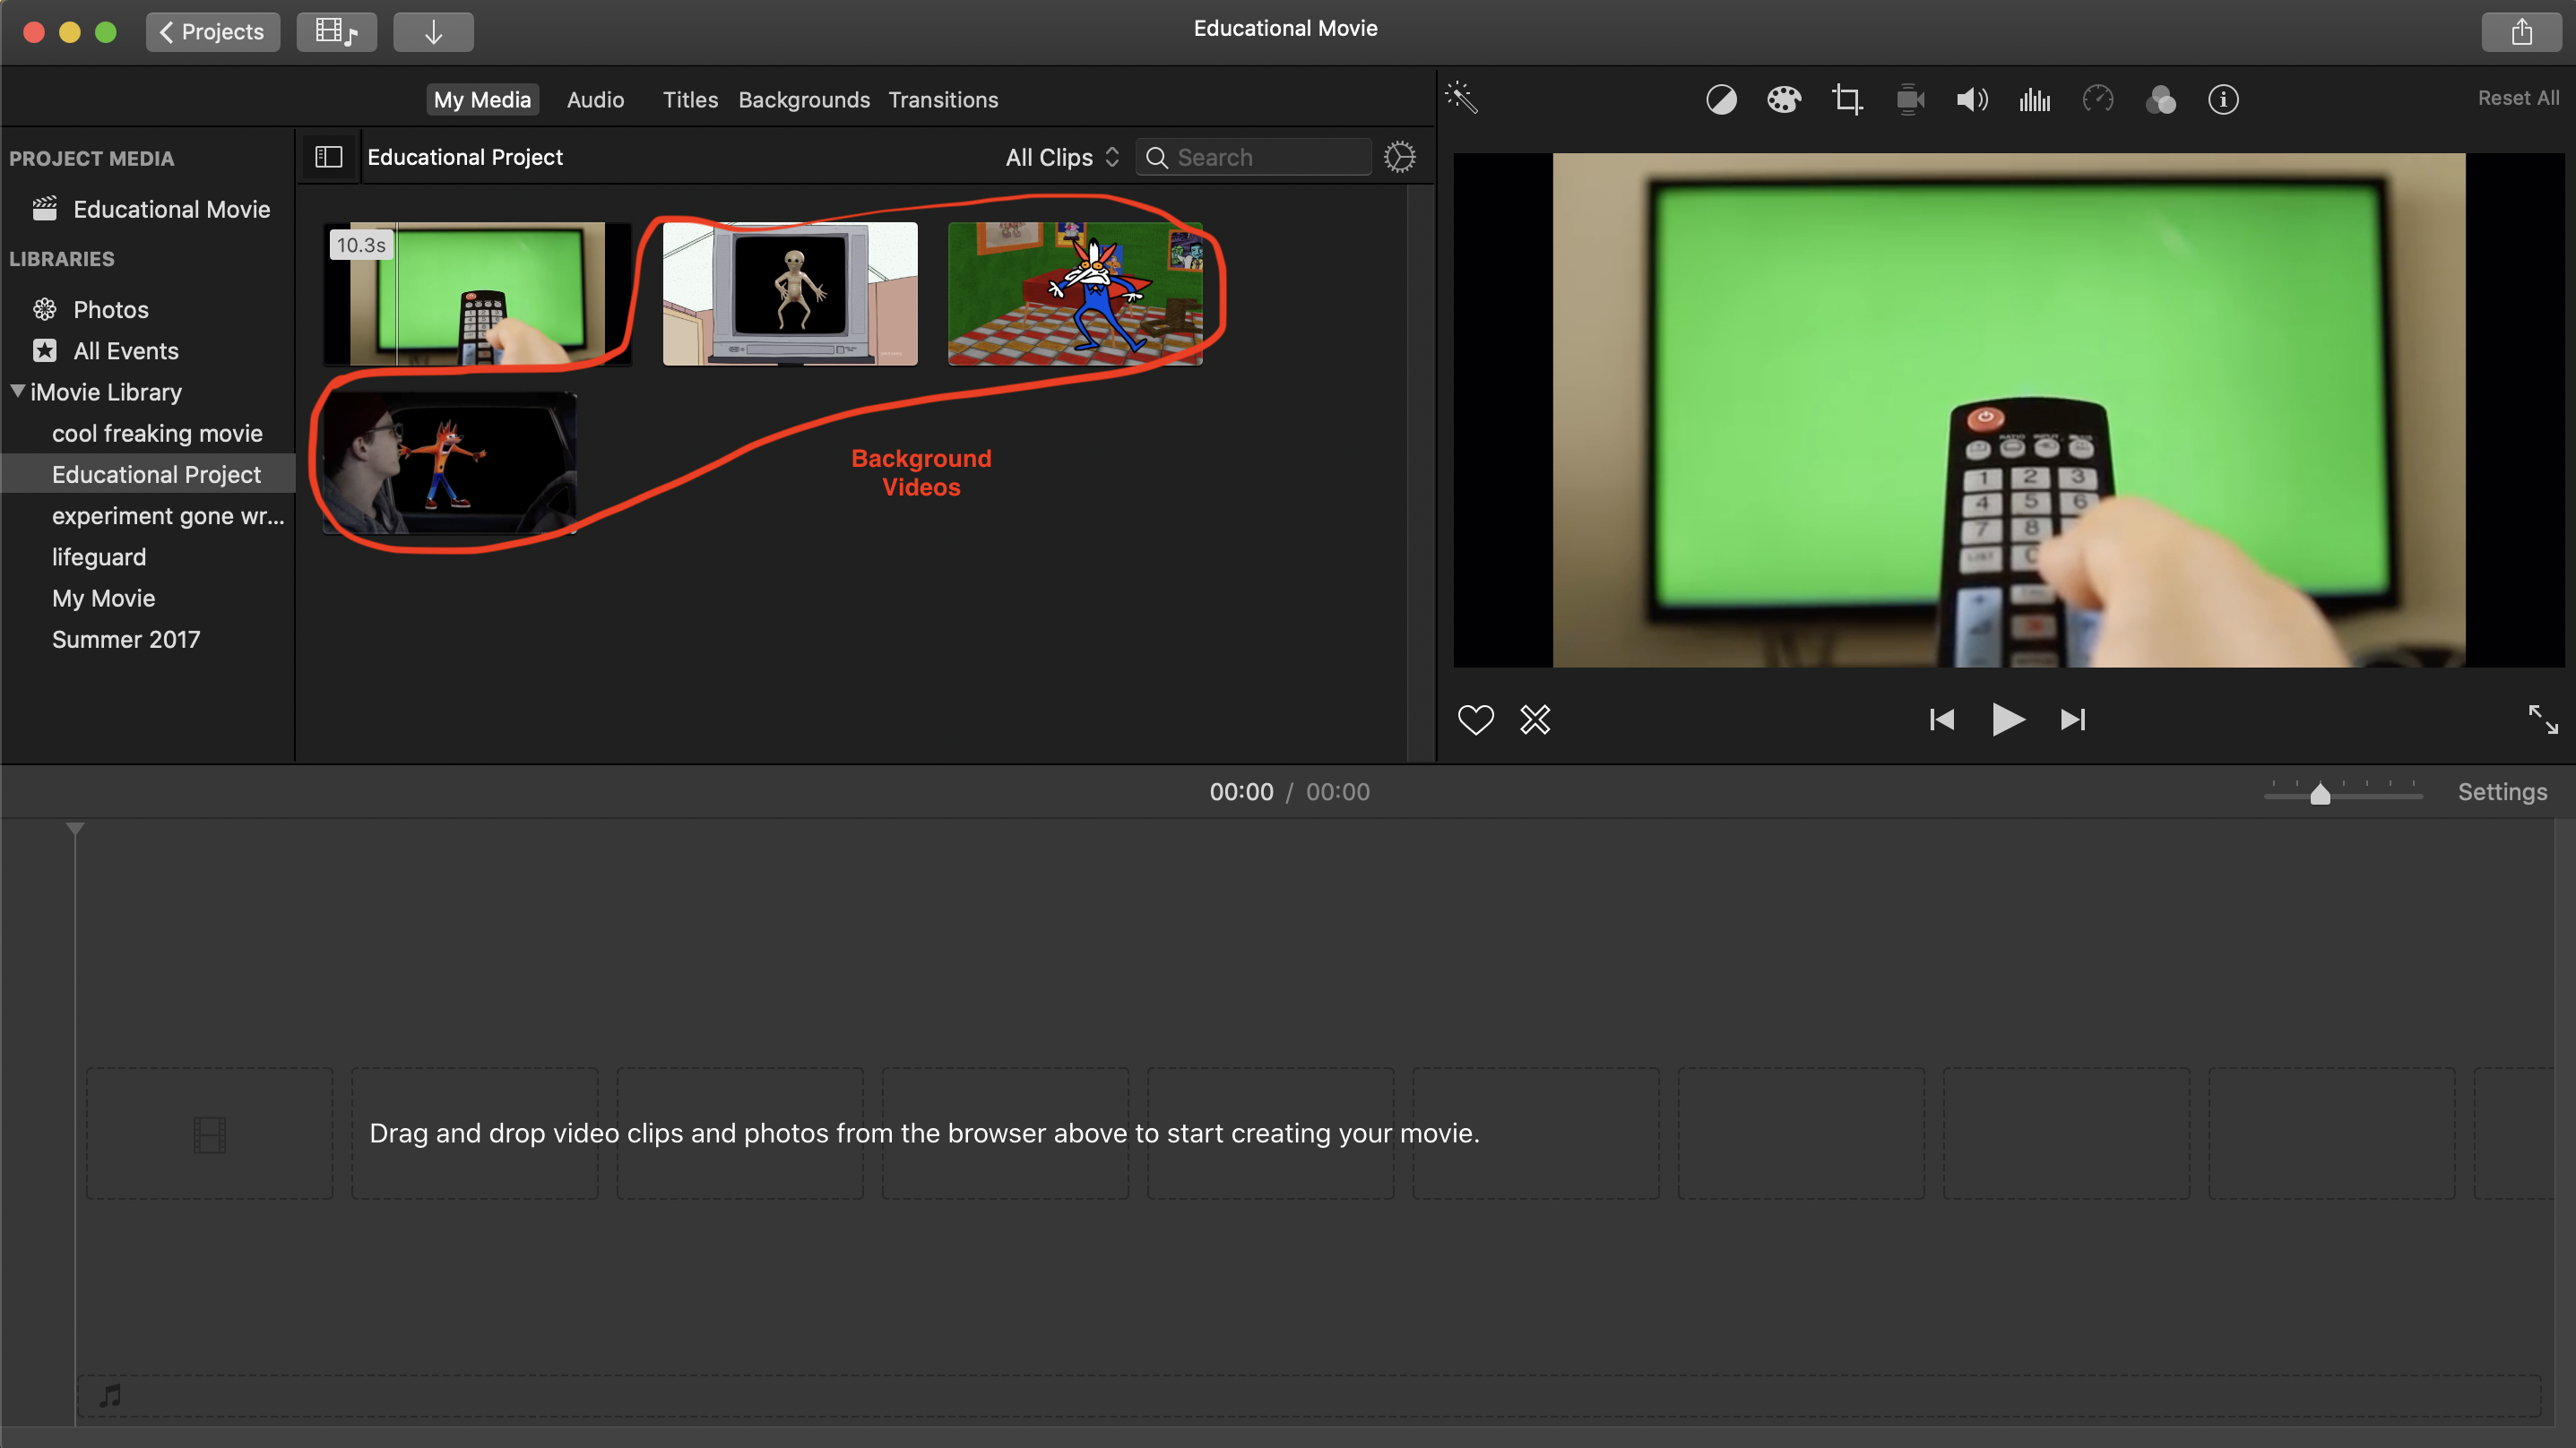Drag the timeline zoom slider
The image size is (2576, 1448).
[x=2321, y=792]
